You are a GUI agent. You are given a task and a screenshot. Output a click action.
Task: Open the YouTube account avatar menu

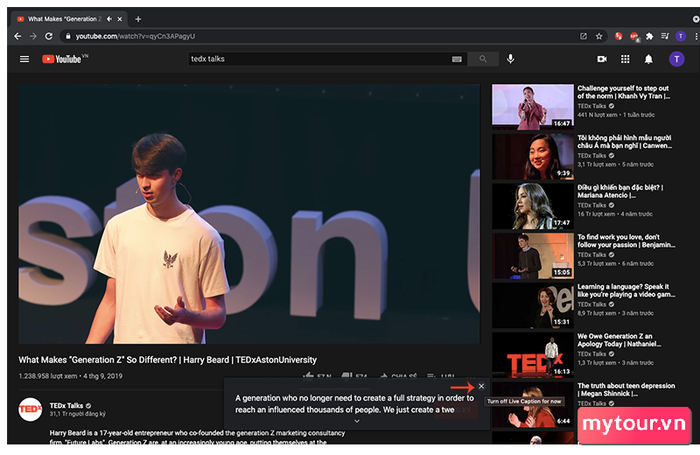point(677,59)
